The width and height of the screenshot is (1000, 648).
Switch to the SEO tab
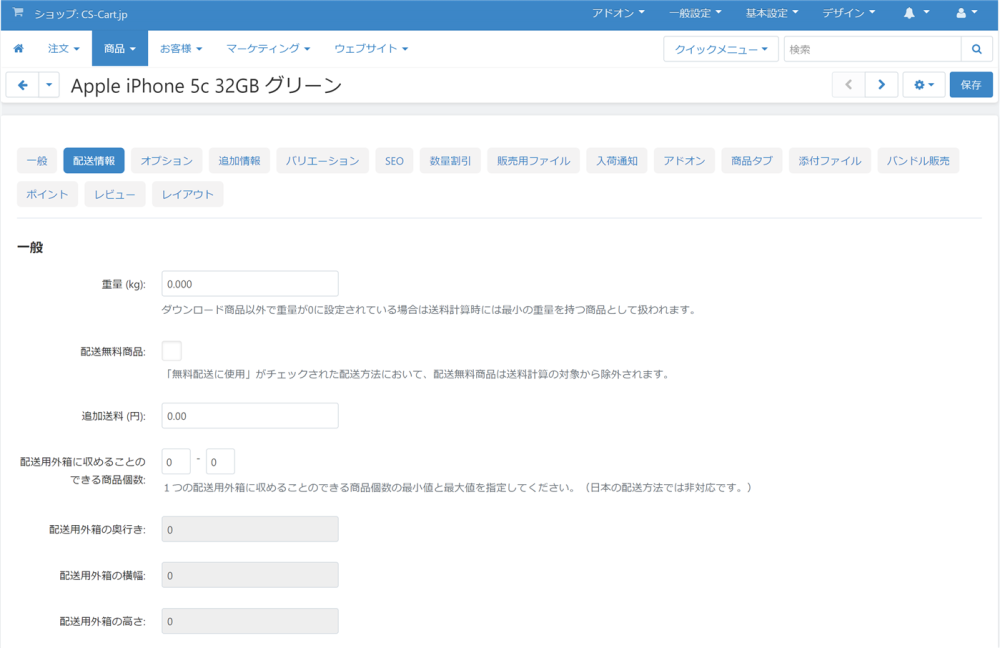[x=394, y=161]
